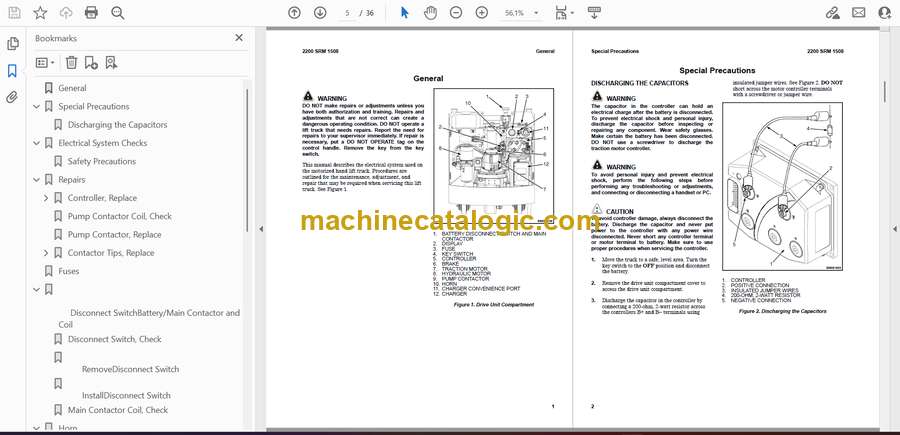Open the fit page options dropdown
The height and width of the screenshot is (435, 900).
[565, 13]
